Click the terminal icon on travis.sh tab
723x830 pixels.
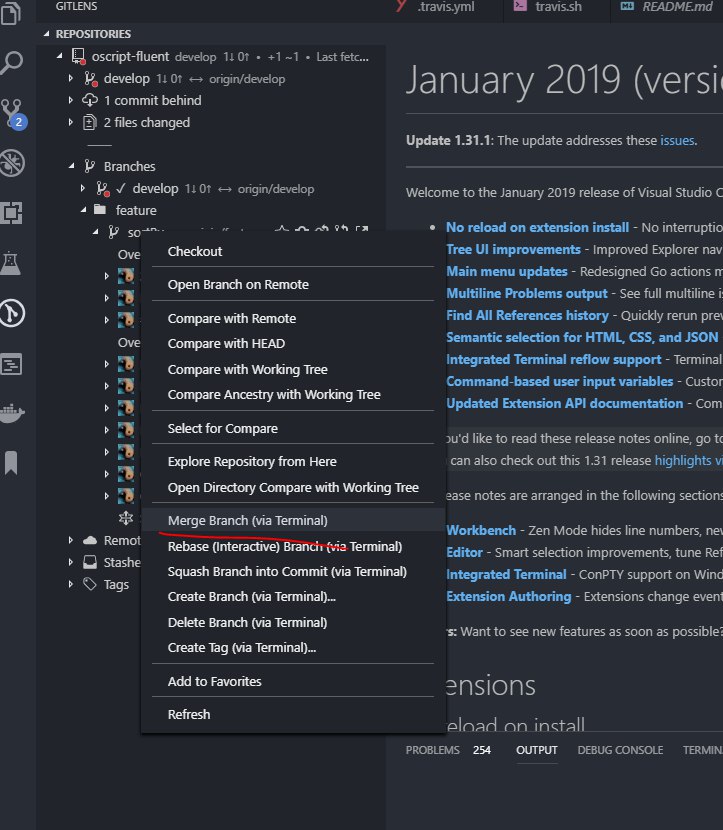point(520,6)
